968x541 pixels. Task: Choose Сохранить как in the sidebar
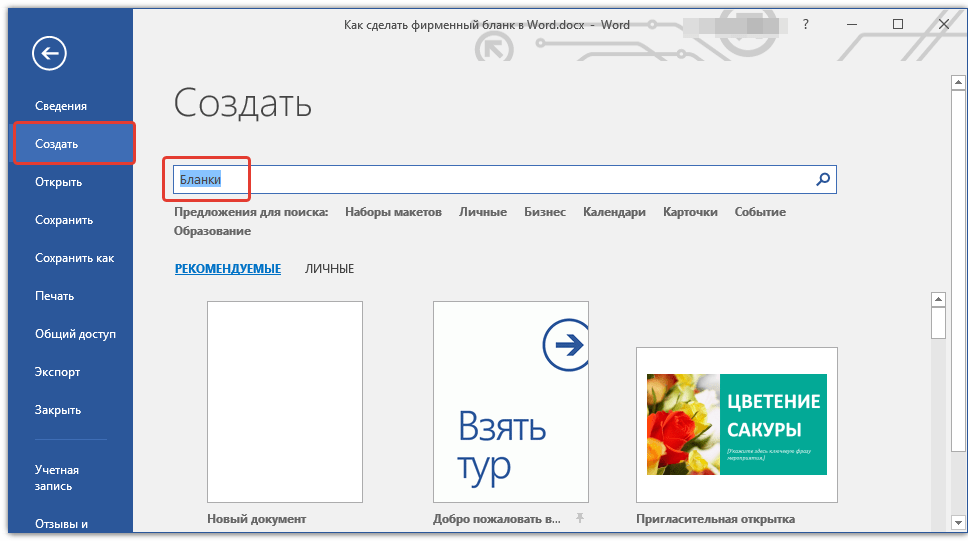tap(75, 258)
